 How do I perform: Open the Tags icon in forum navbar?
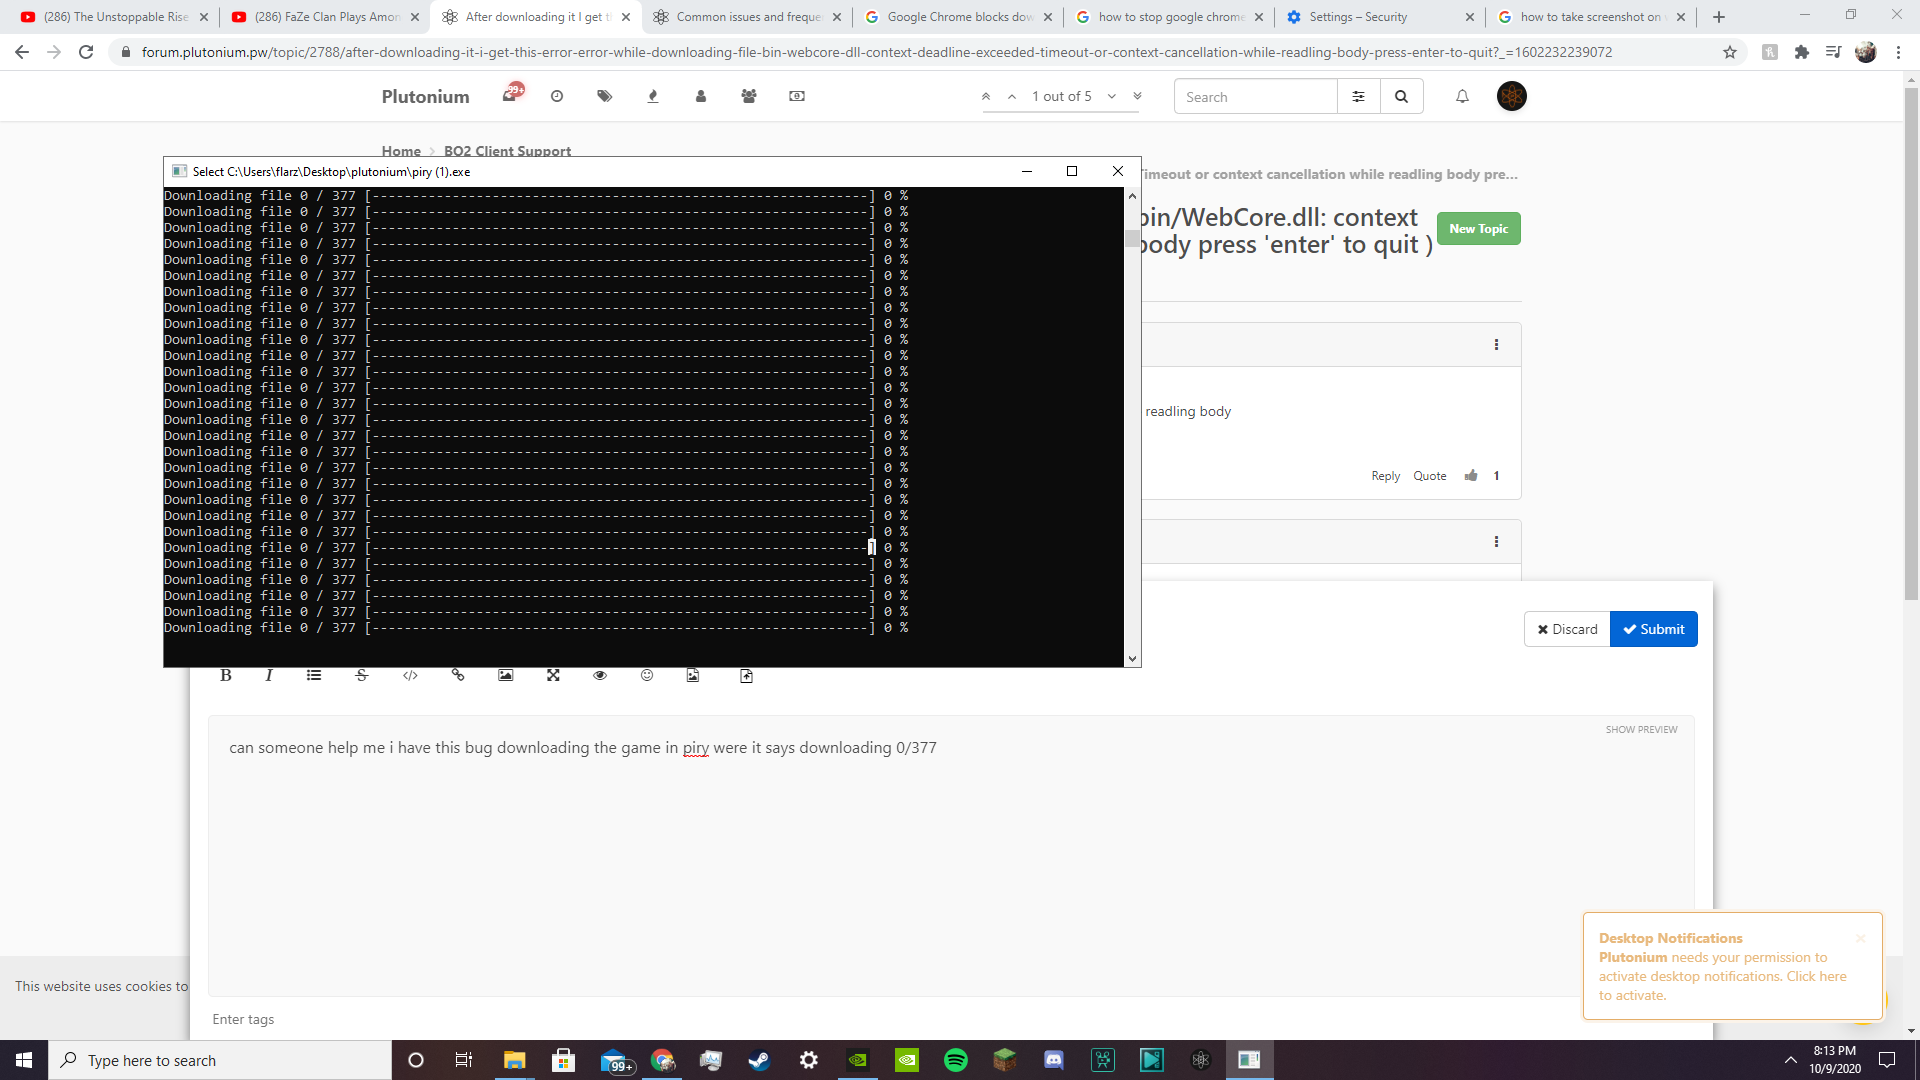pyautogui.click(x=605, y=96)
